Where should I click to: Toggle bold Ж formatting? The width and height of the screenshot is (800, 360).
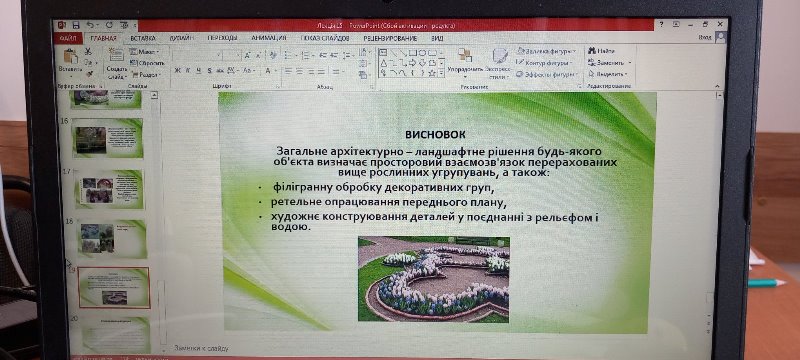tap(178, 71)
